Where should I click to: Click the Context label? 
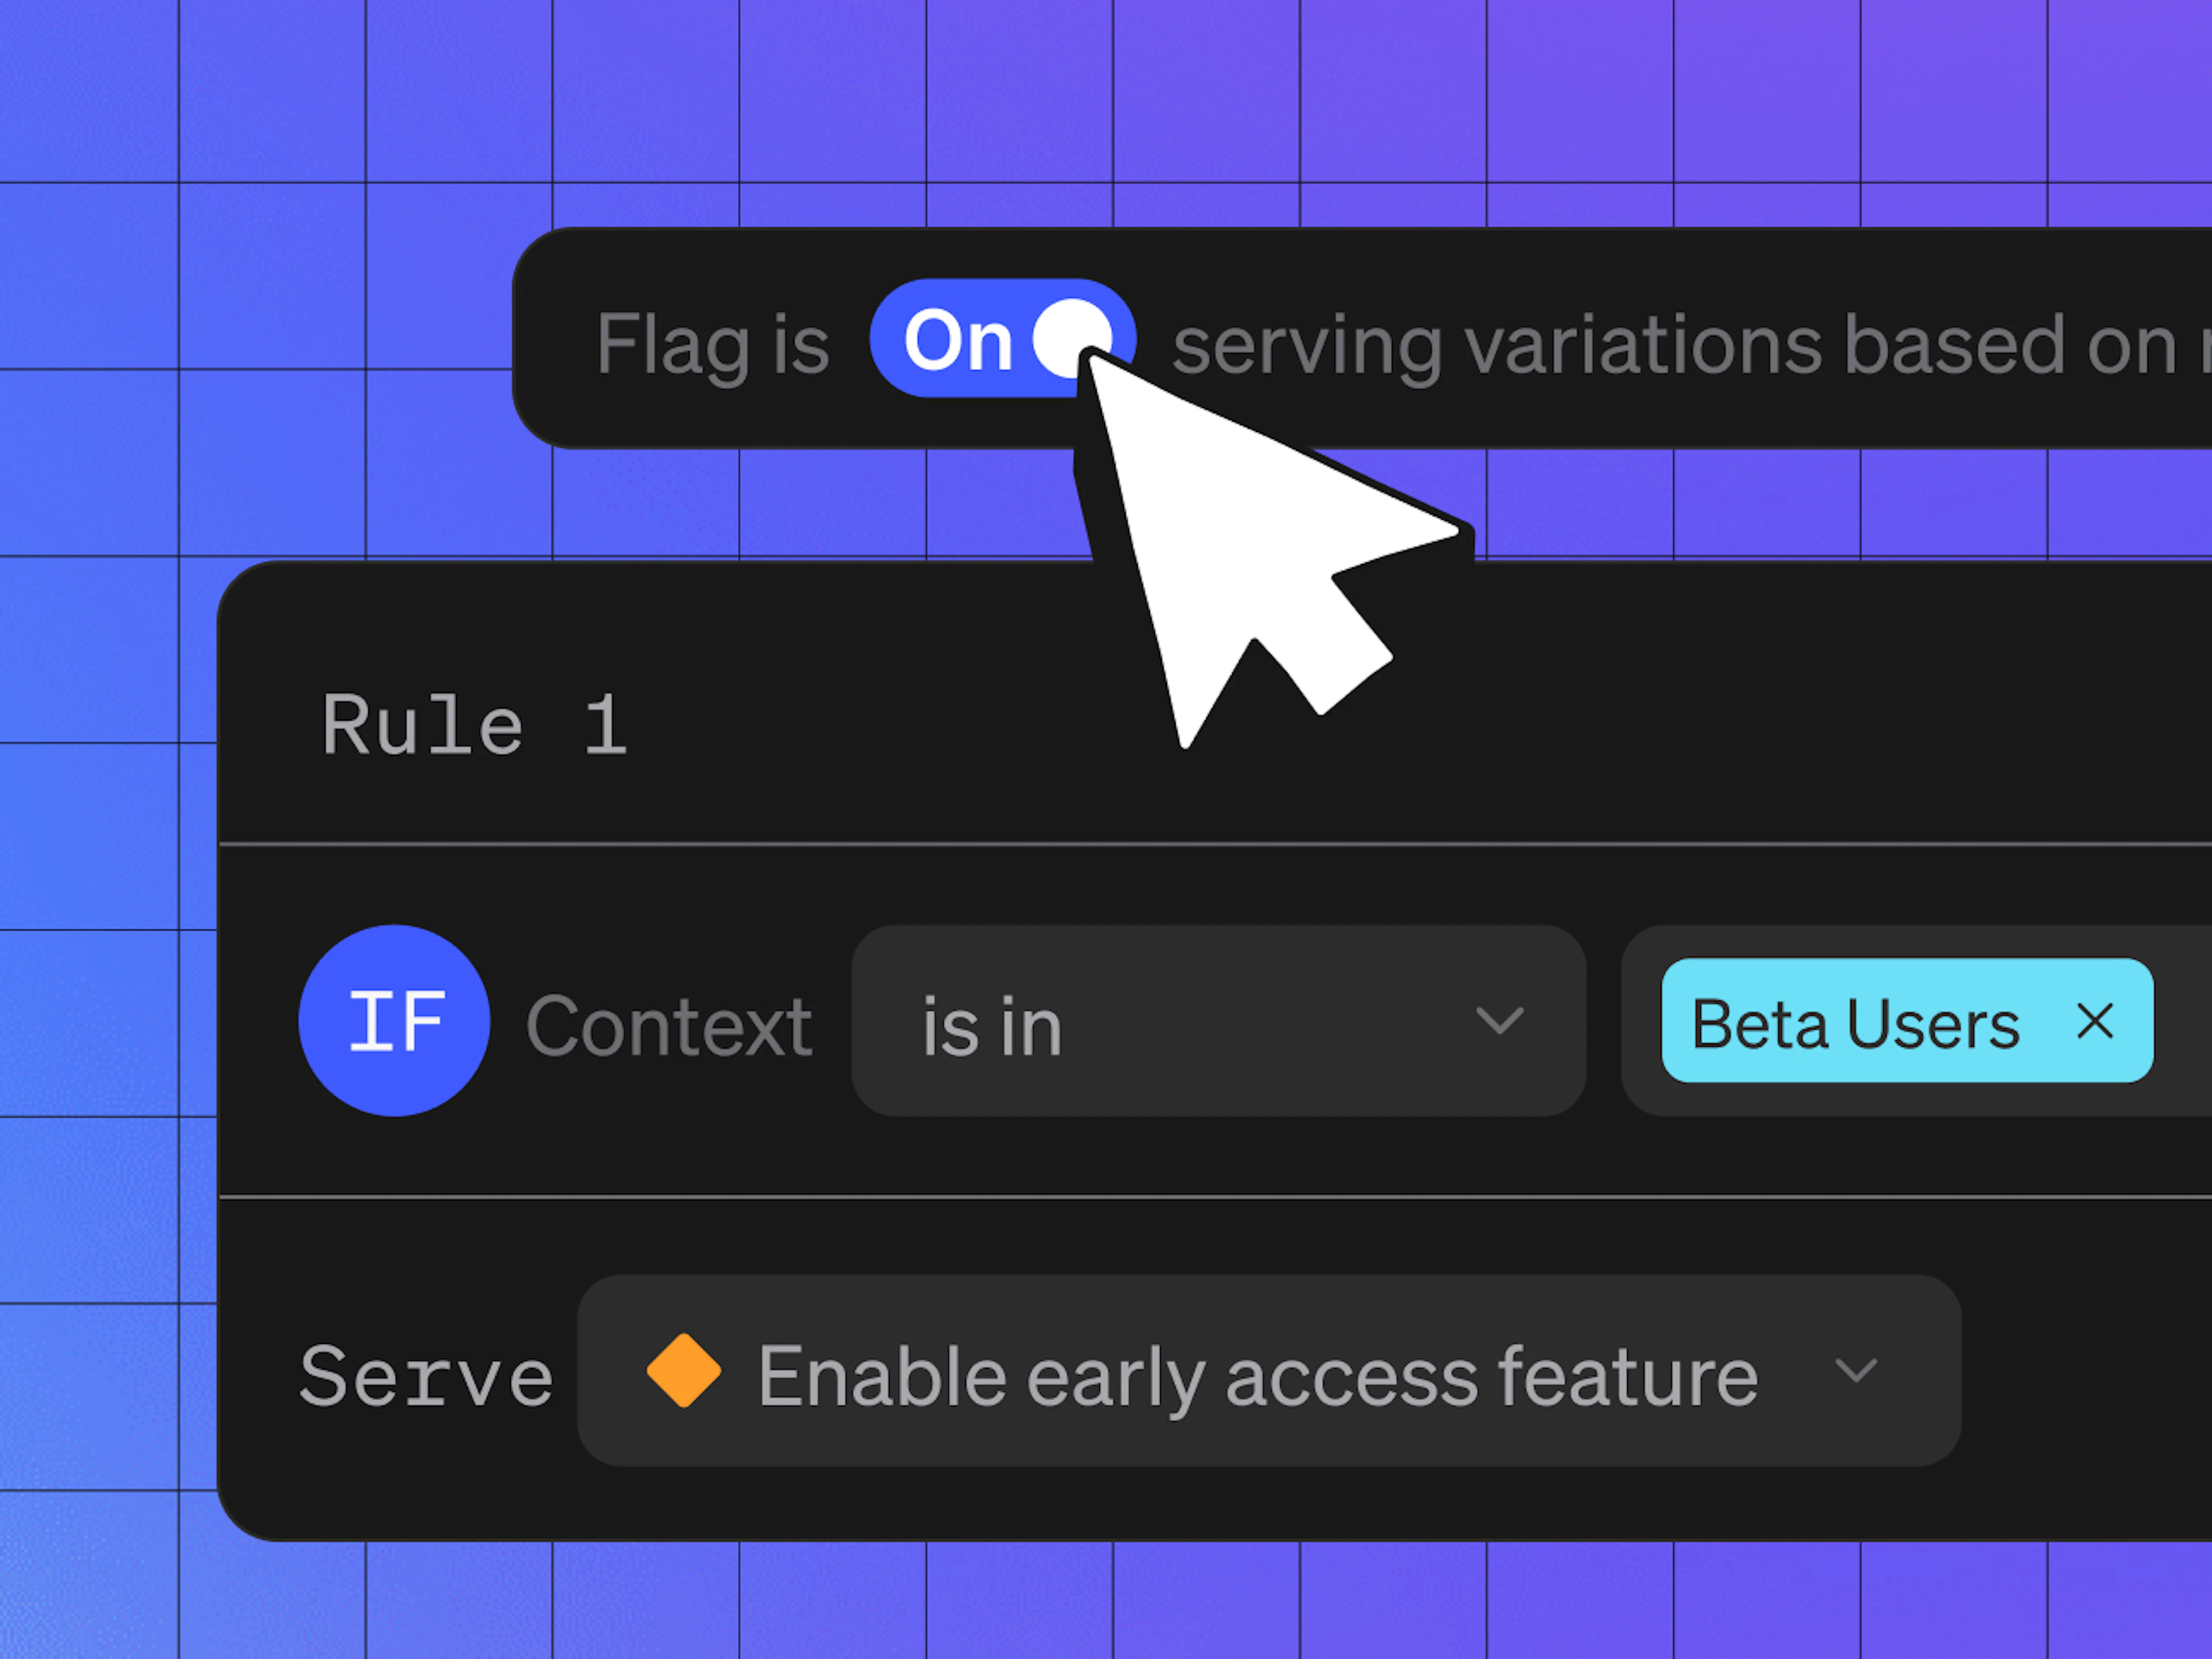pyautogui.click(x=669, y=1026)
